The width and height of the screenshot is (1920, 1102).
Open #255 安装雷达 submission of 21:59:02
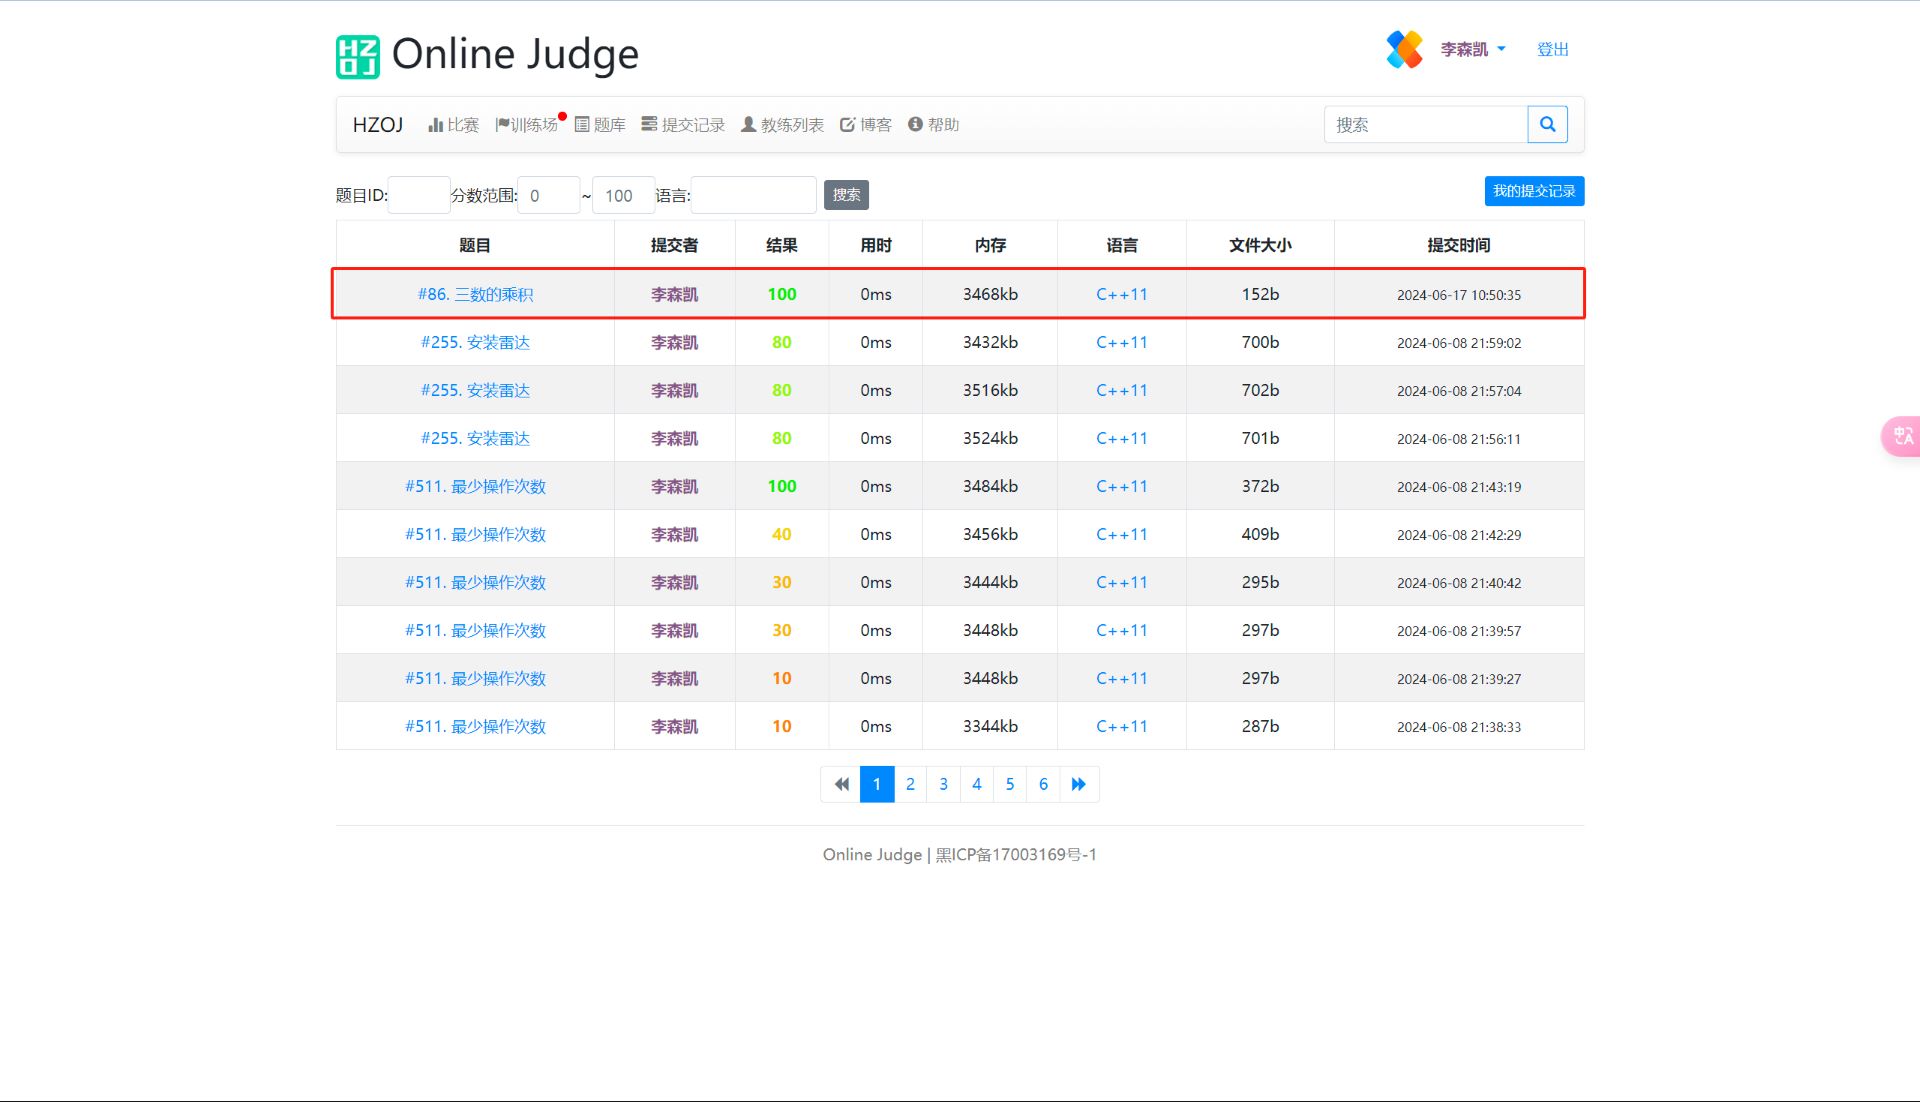tap(475, 342)
